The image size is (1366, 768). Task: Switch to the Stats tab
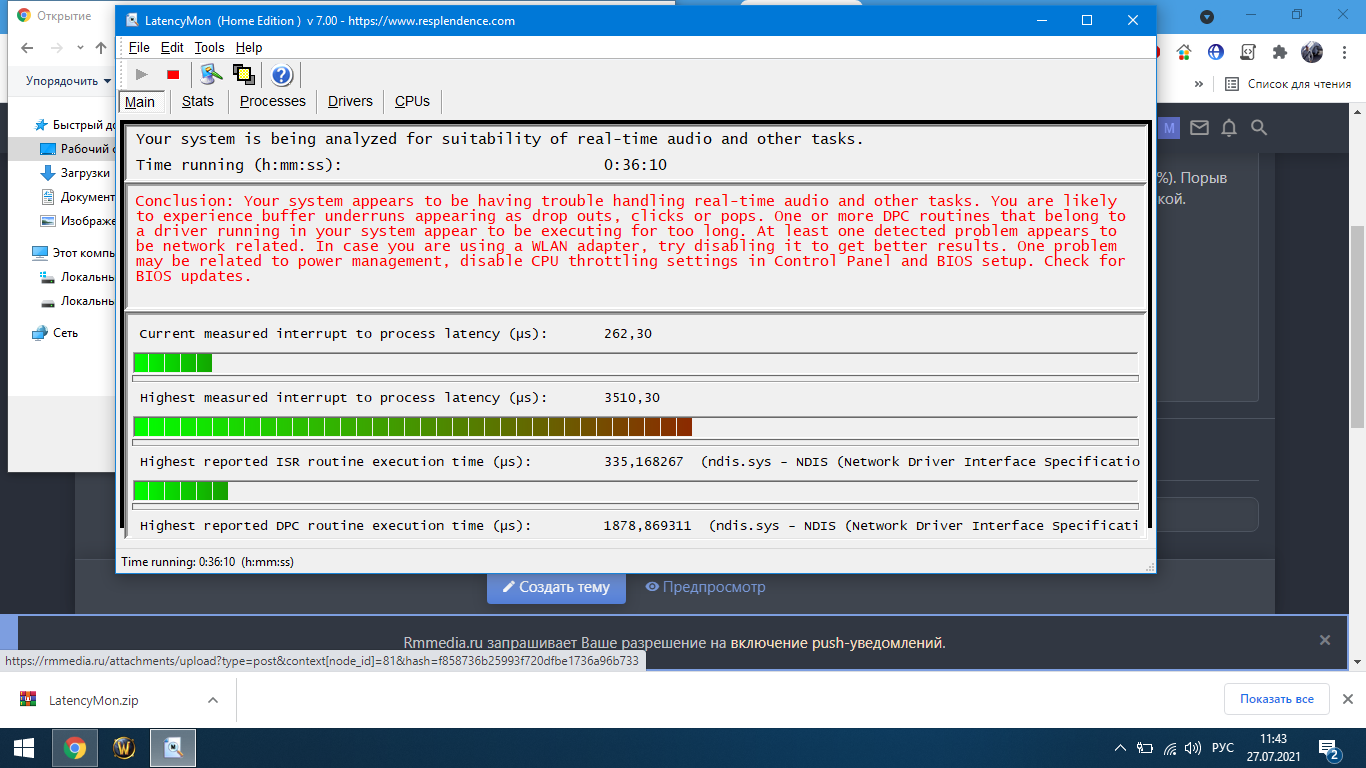[x=198, y=101]
